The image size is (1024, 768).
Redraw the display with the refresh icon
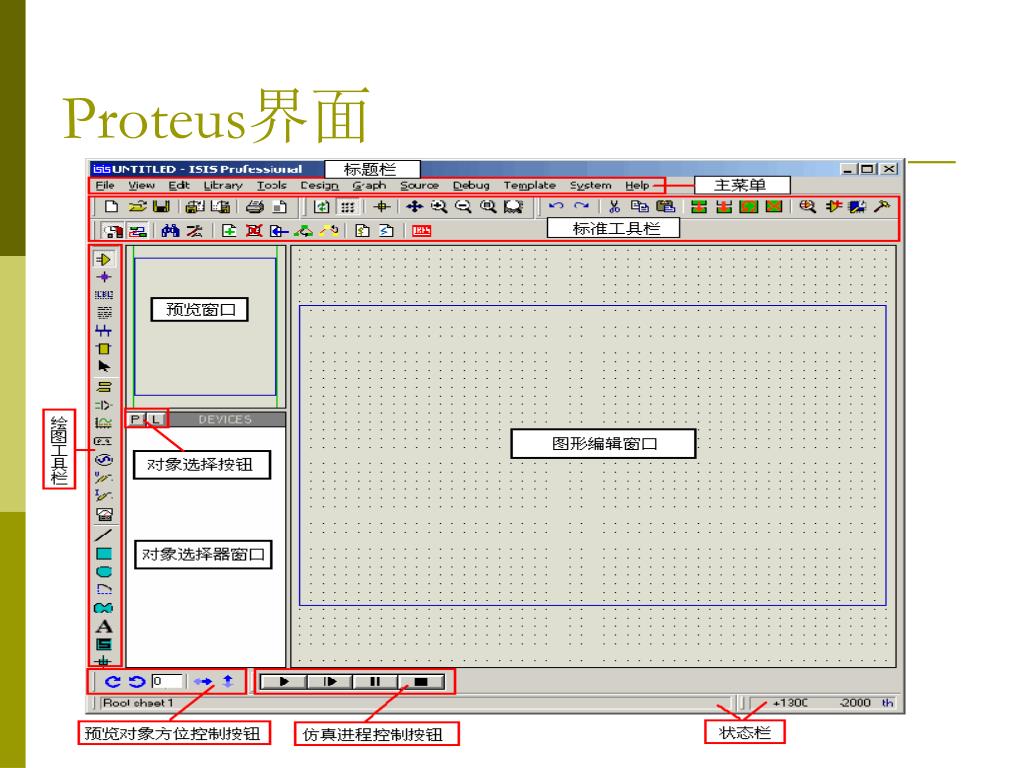click(321, 207)
